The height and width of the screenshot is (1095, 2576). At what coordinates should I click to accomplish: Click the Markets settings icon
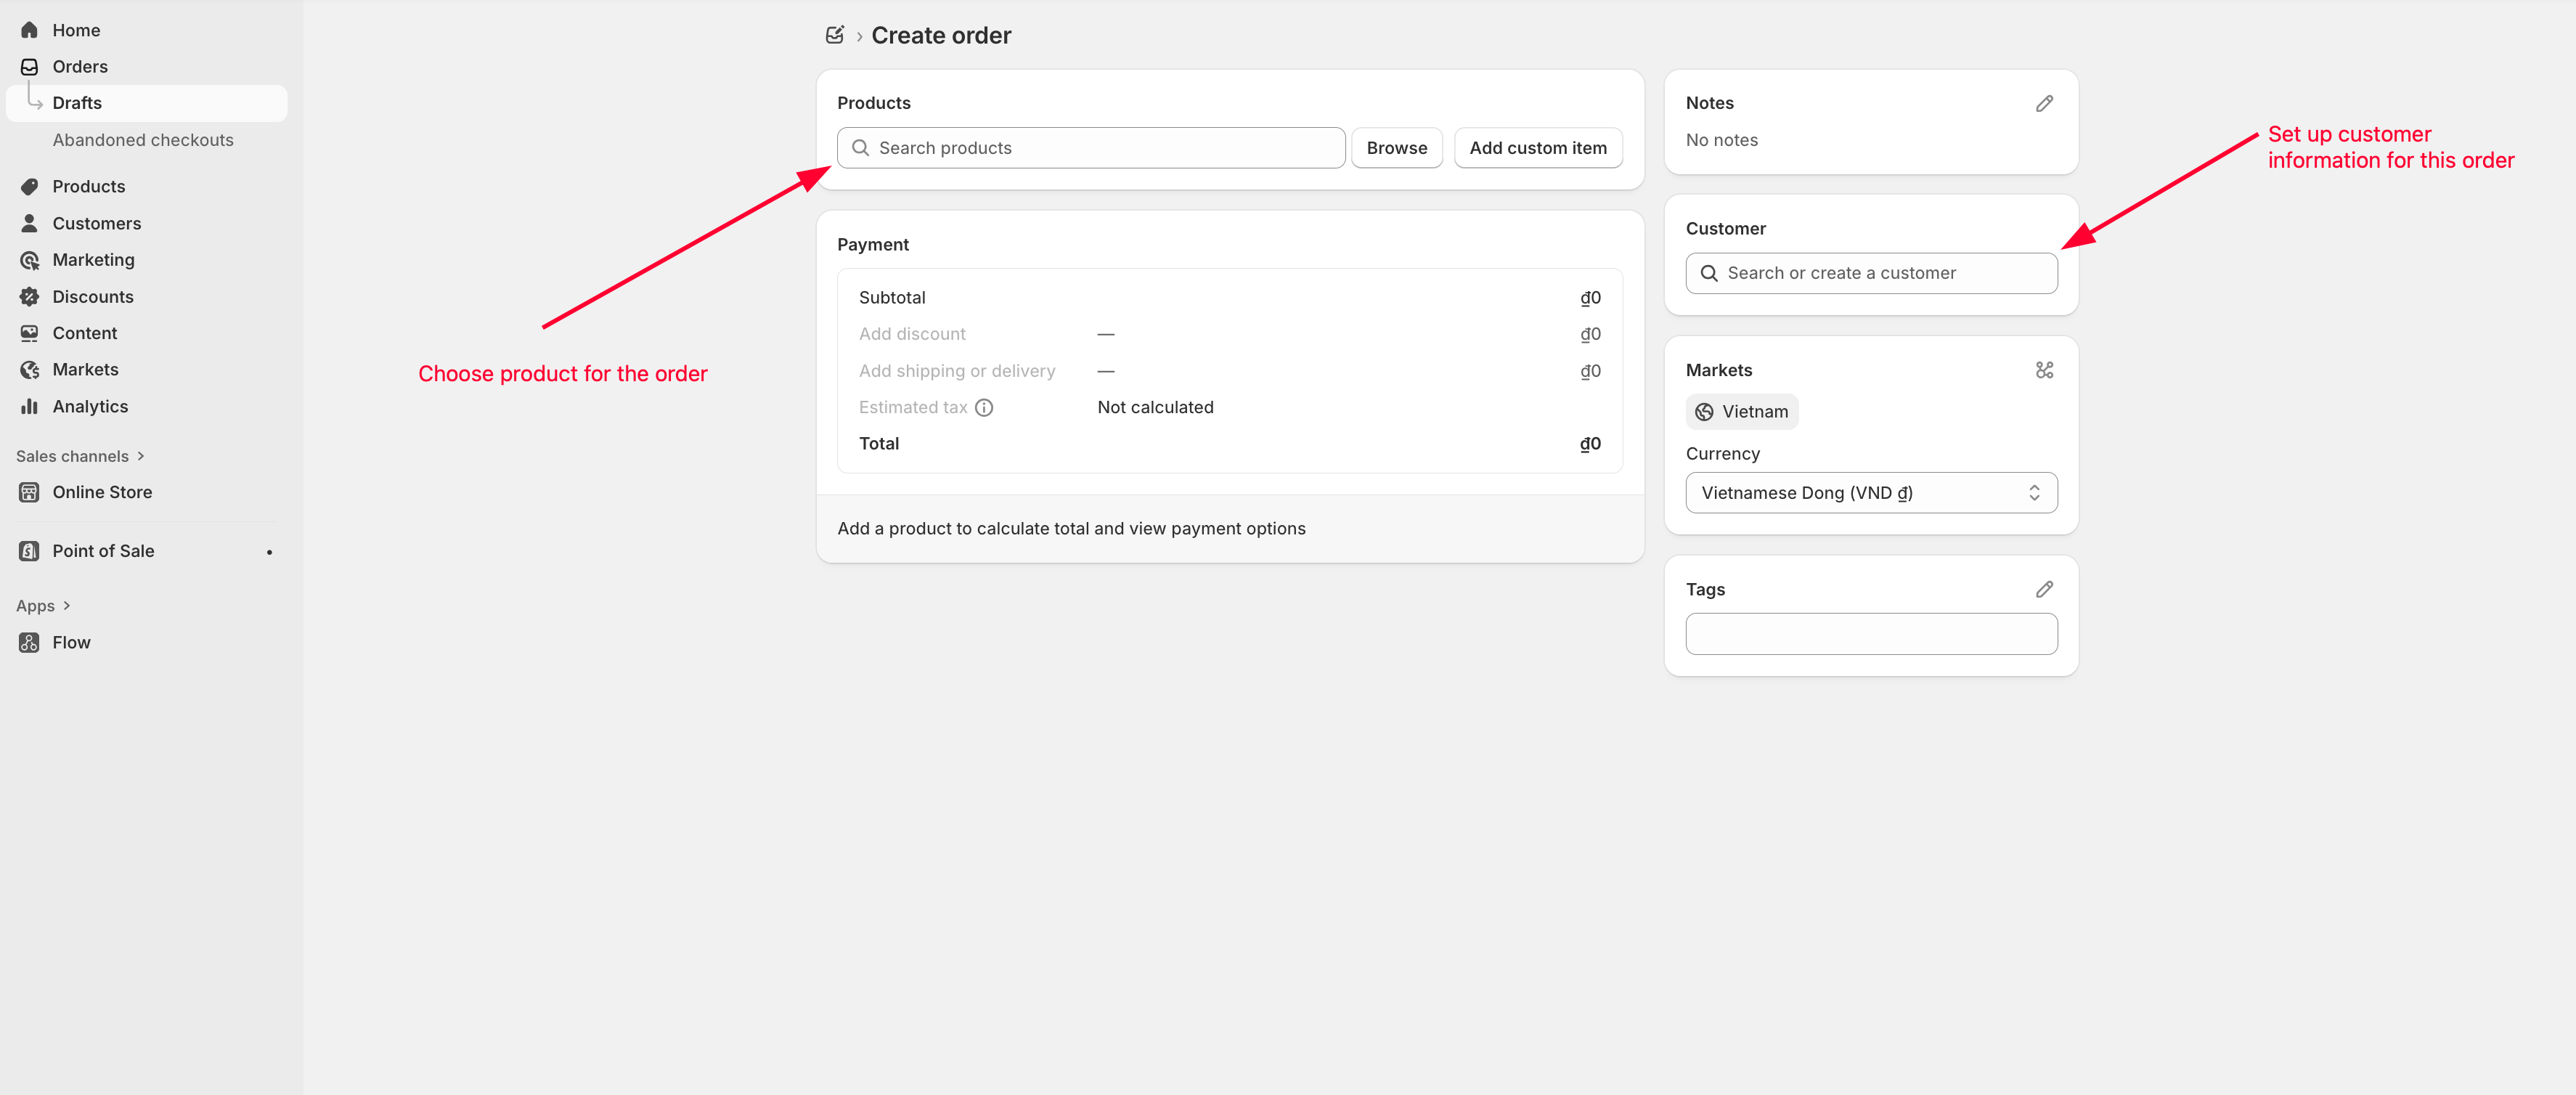coord(2044,370)
